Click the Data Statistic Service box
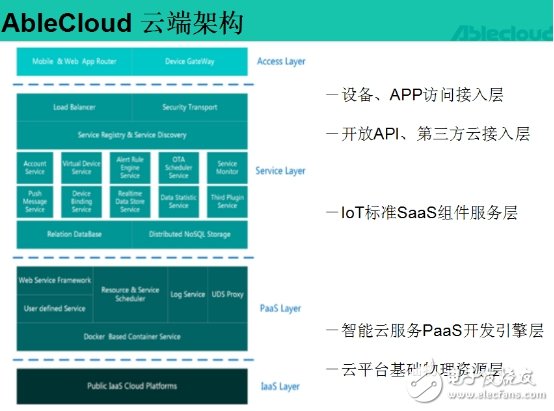Screen dimensions: 554x411 click(178, 201)
